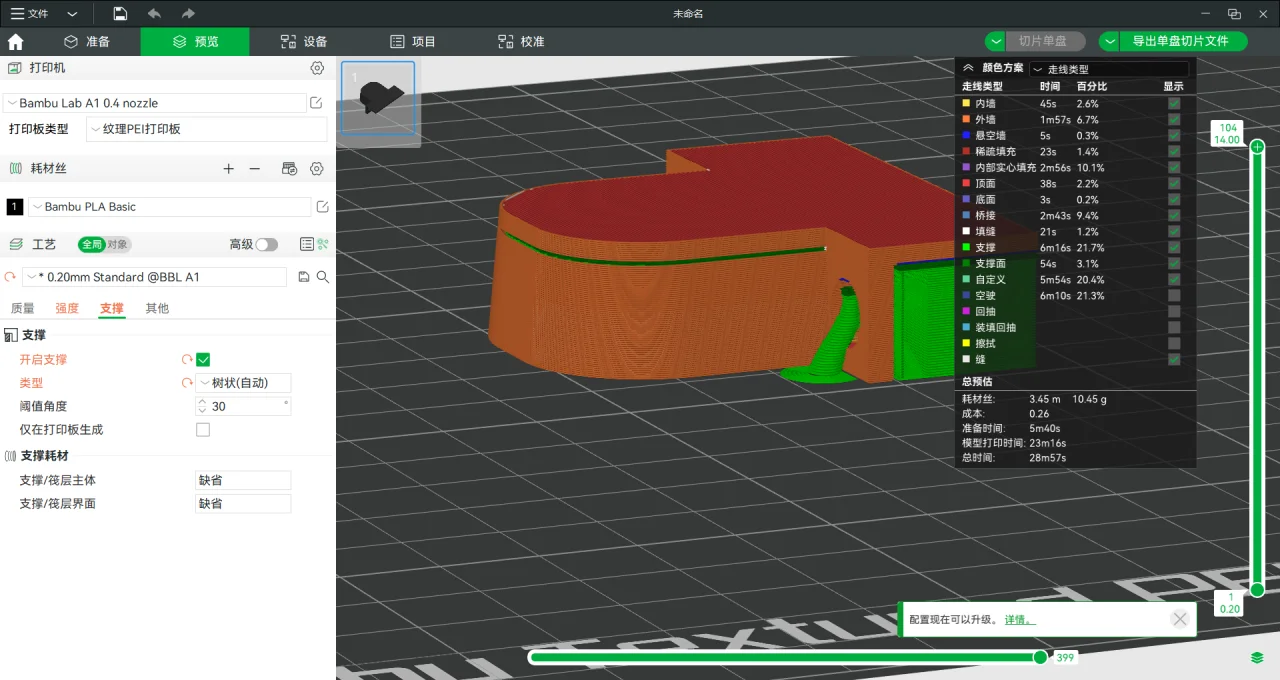
Task: Click the home icon in top bar
Action: coord(16,42)
